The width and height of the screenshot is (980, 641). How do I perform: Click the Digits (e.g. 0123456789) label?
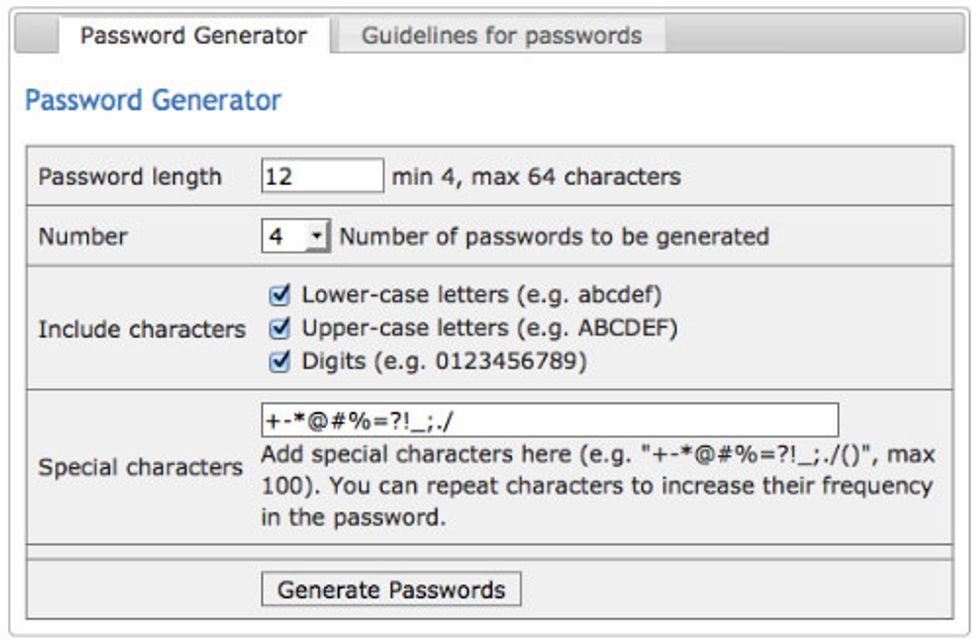point(444,360)
